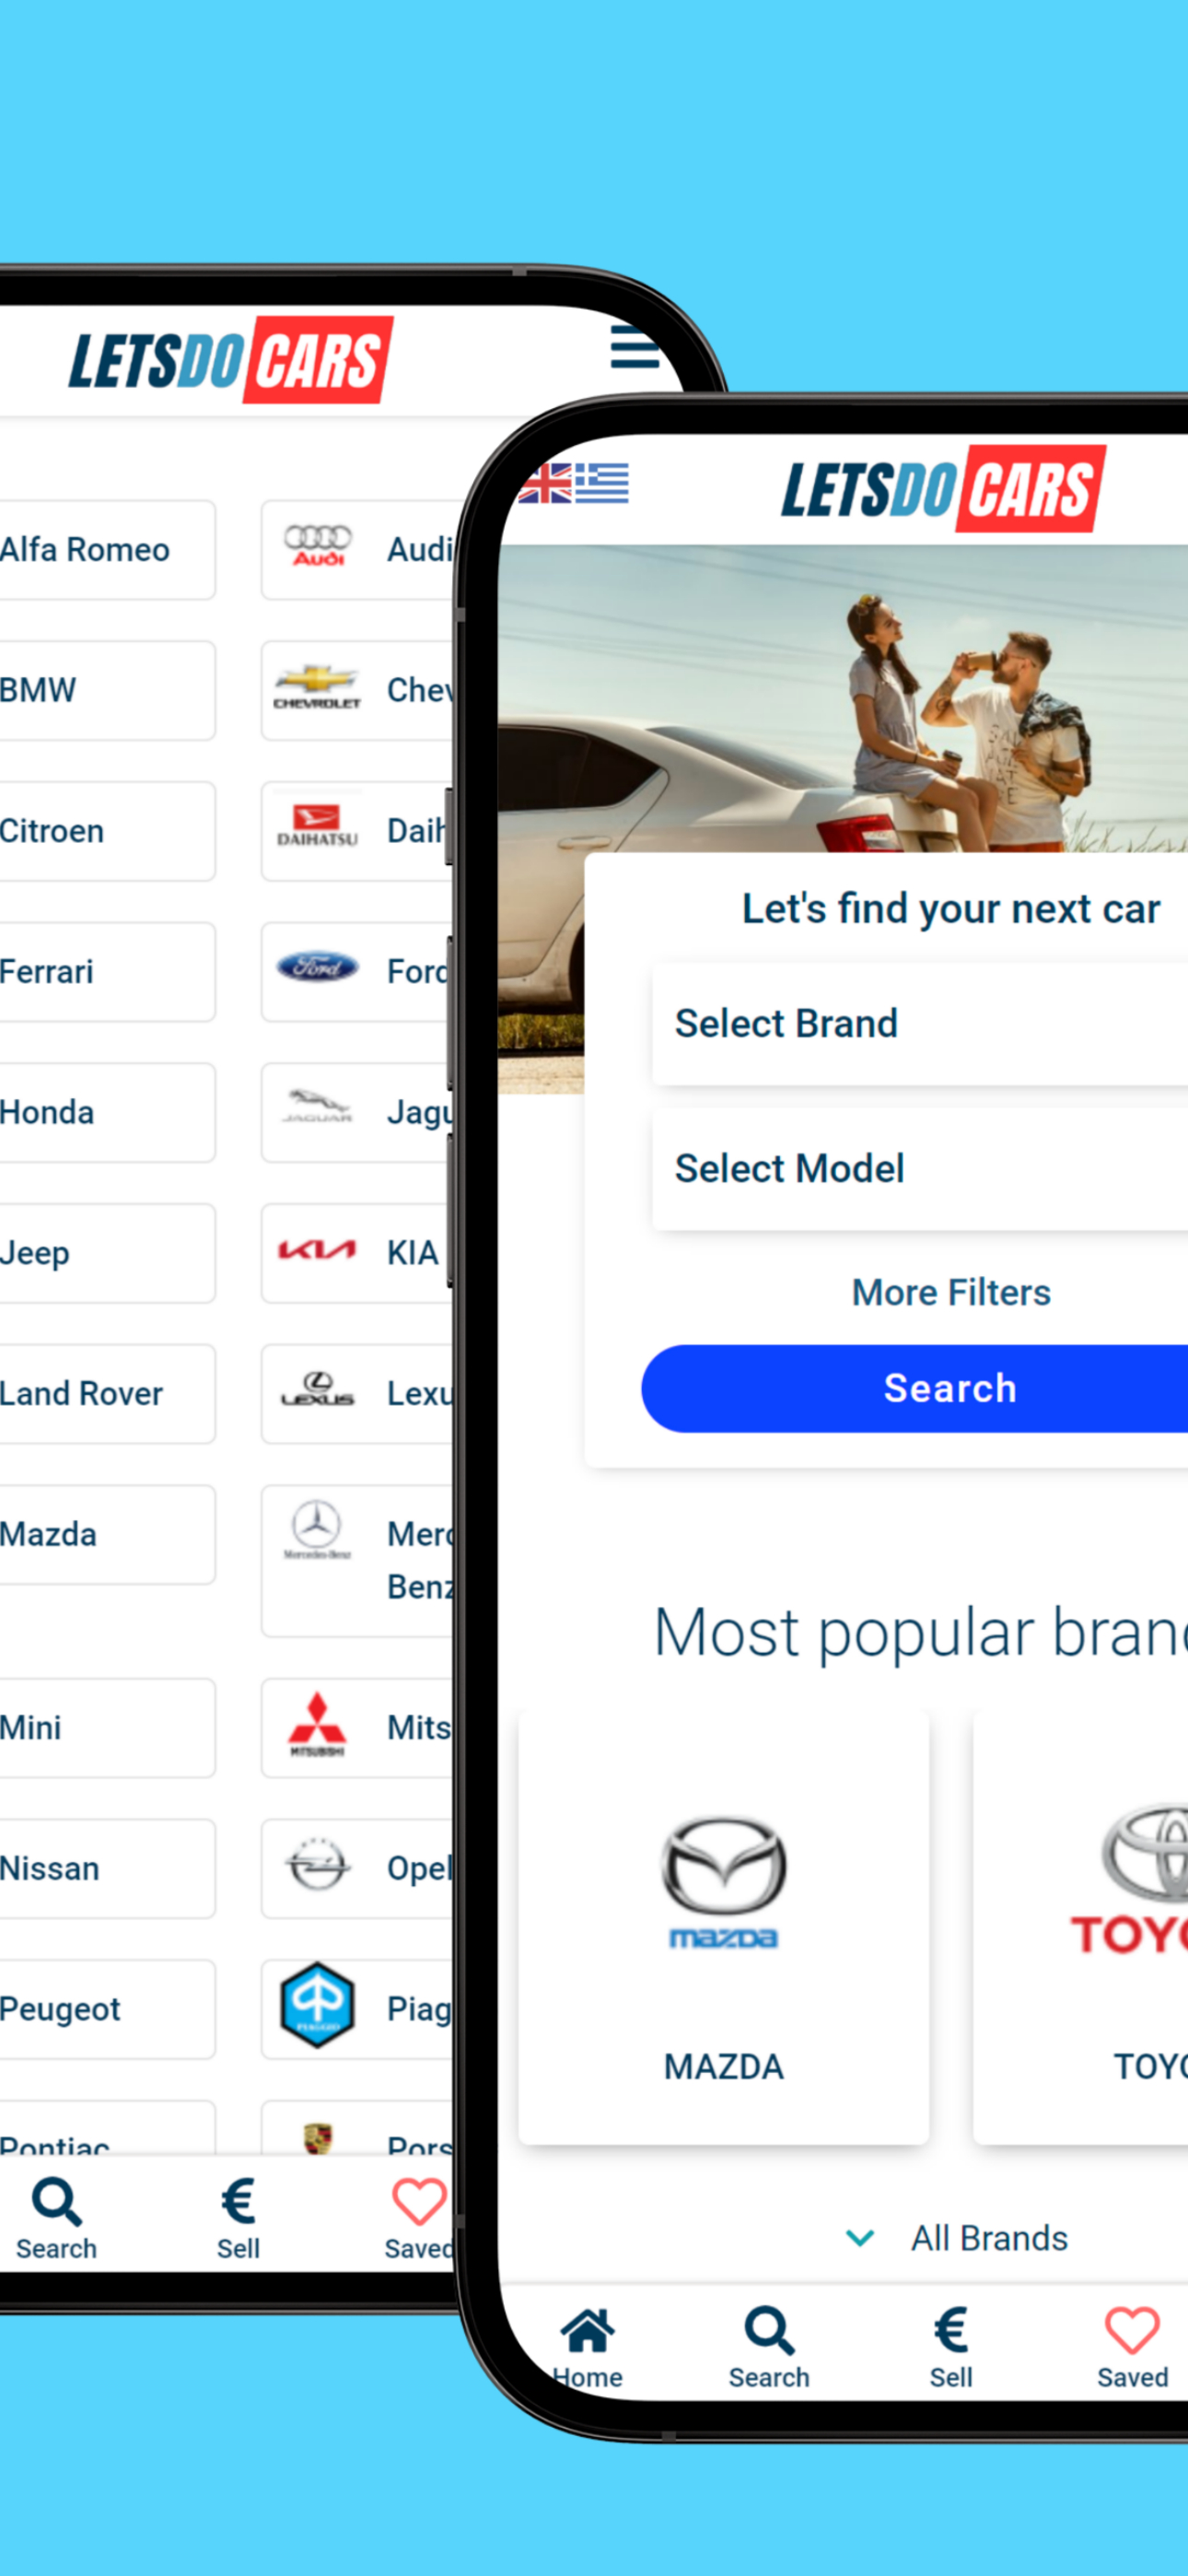Open the hamburger menu icon
The image size is (1188, 2576).
pos(635,346)
